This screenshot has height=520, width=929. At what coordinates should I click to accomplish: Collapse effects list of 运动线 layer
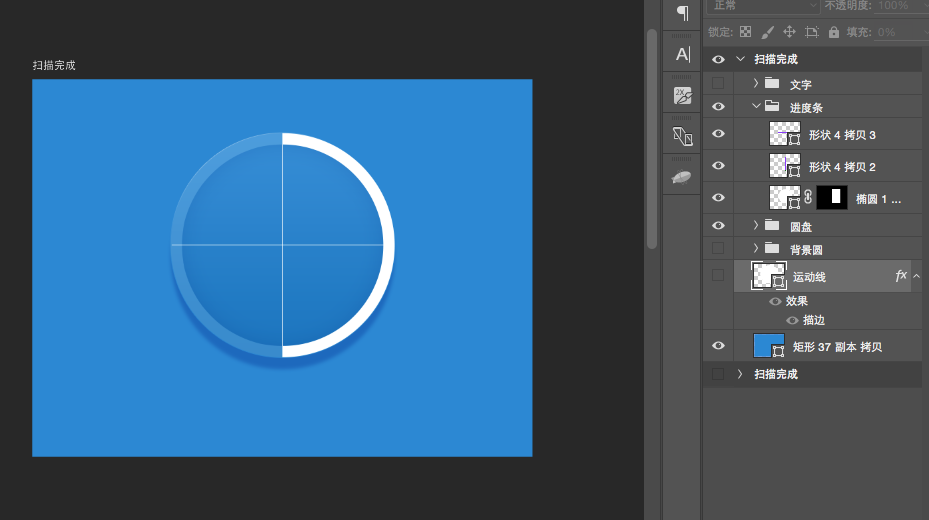point(917,276)
